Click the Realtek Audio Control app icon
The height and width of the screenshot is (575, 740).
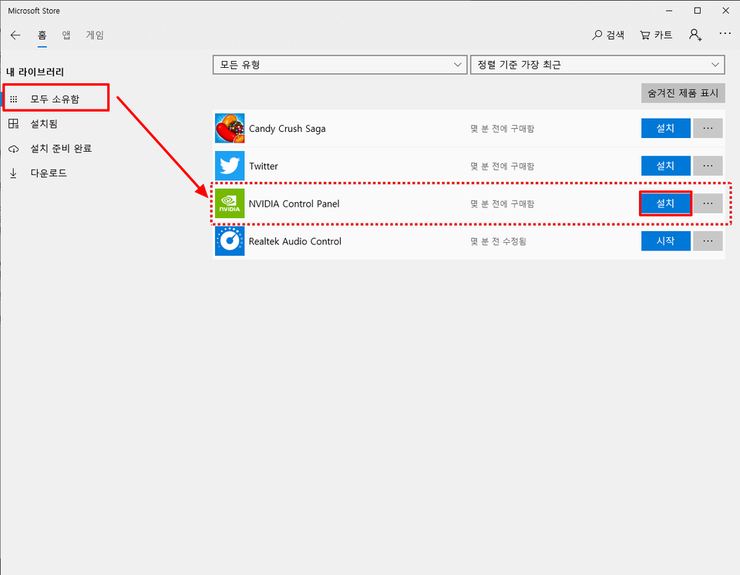[x=230, y=241]
